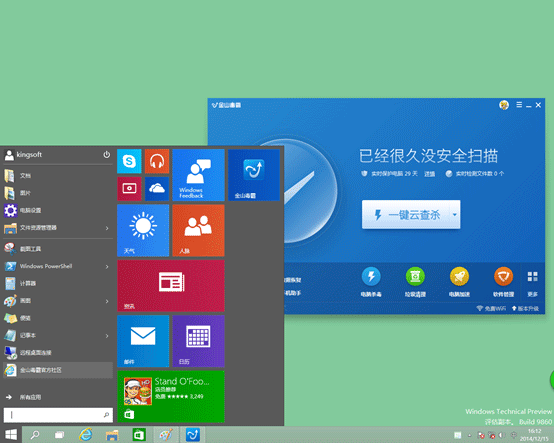The height and width of the screenshot is (443, 554).
Task: Switch to Paint on the taskbar
Action: click(x=166, y=435)
